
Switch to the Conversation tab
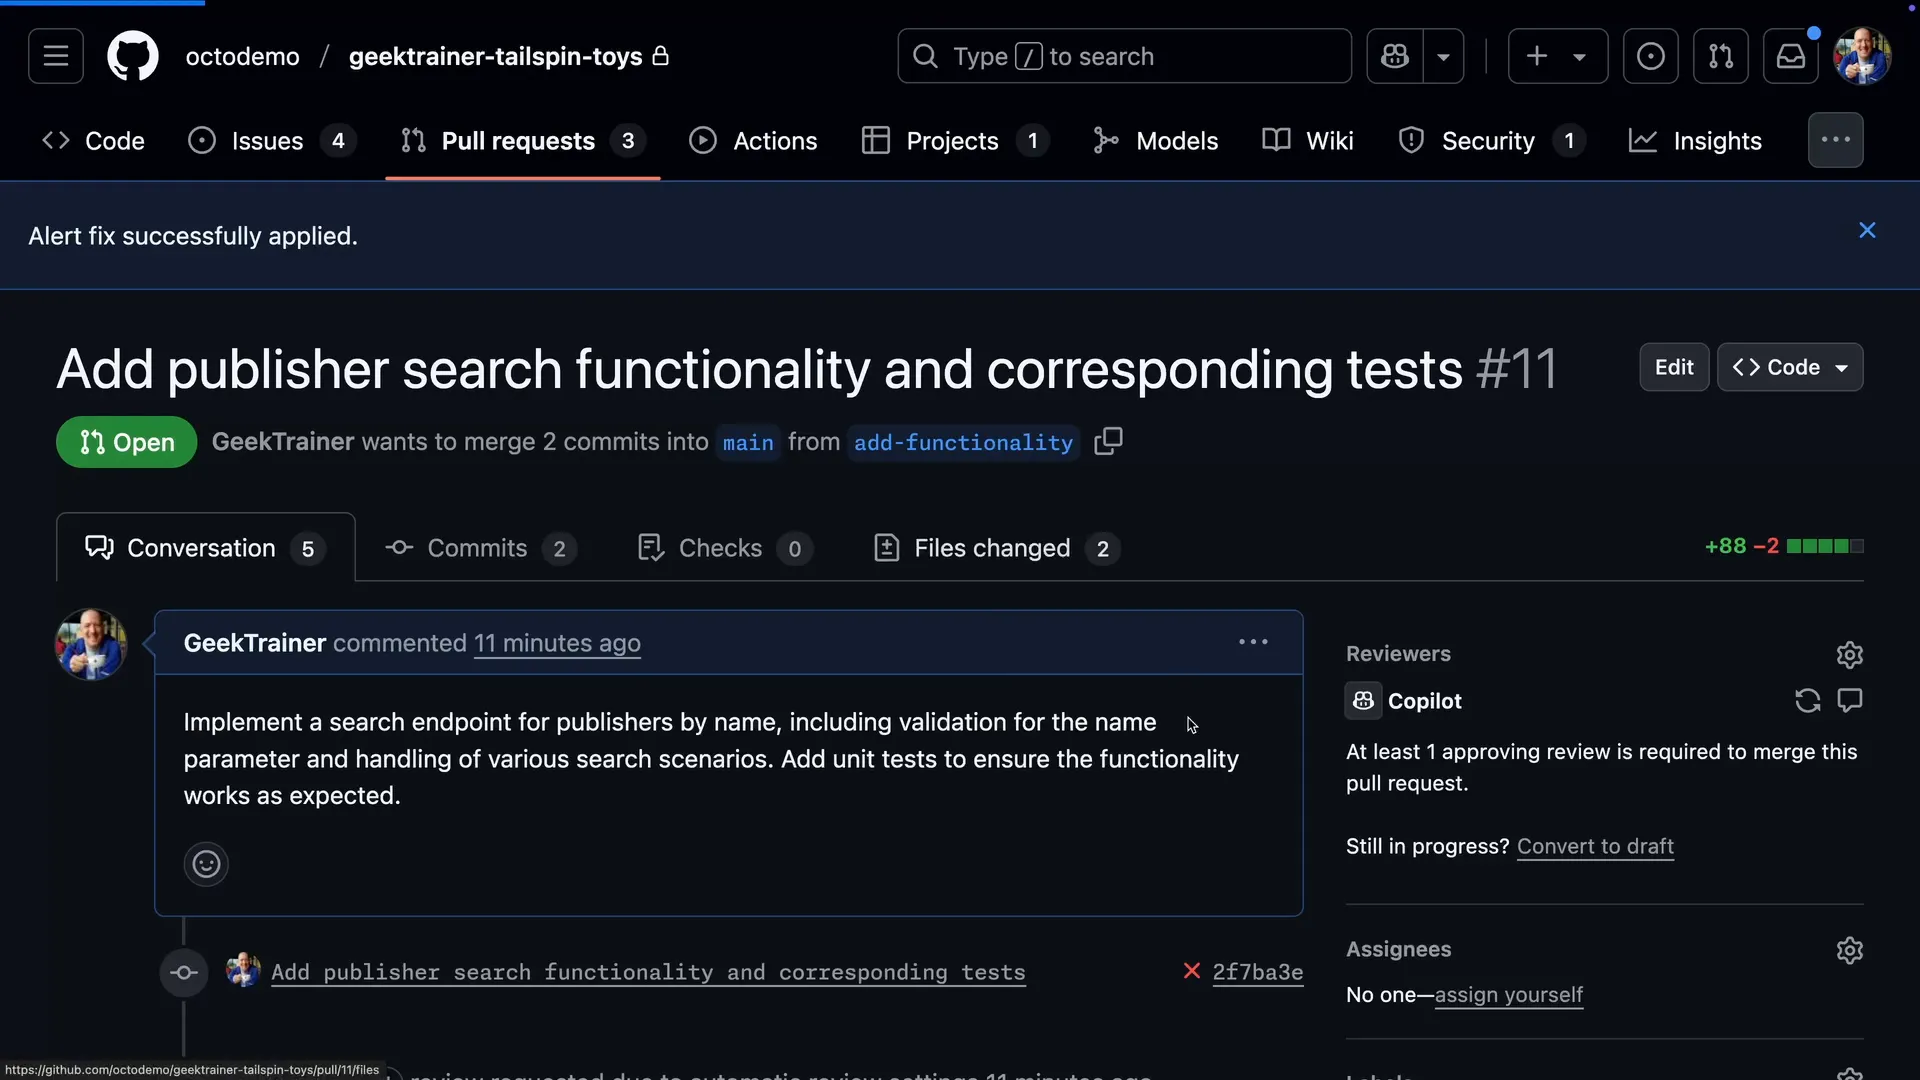206,548
